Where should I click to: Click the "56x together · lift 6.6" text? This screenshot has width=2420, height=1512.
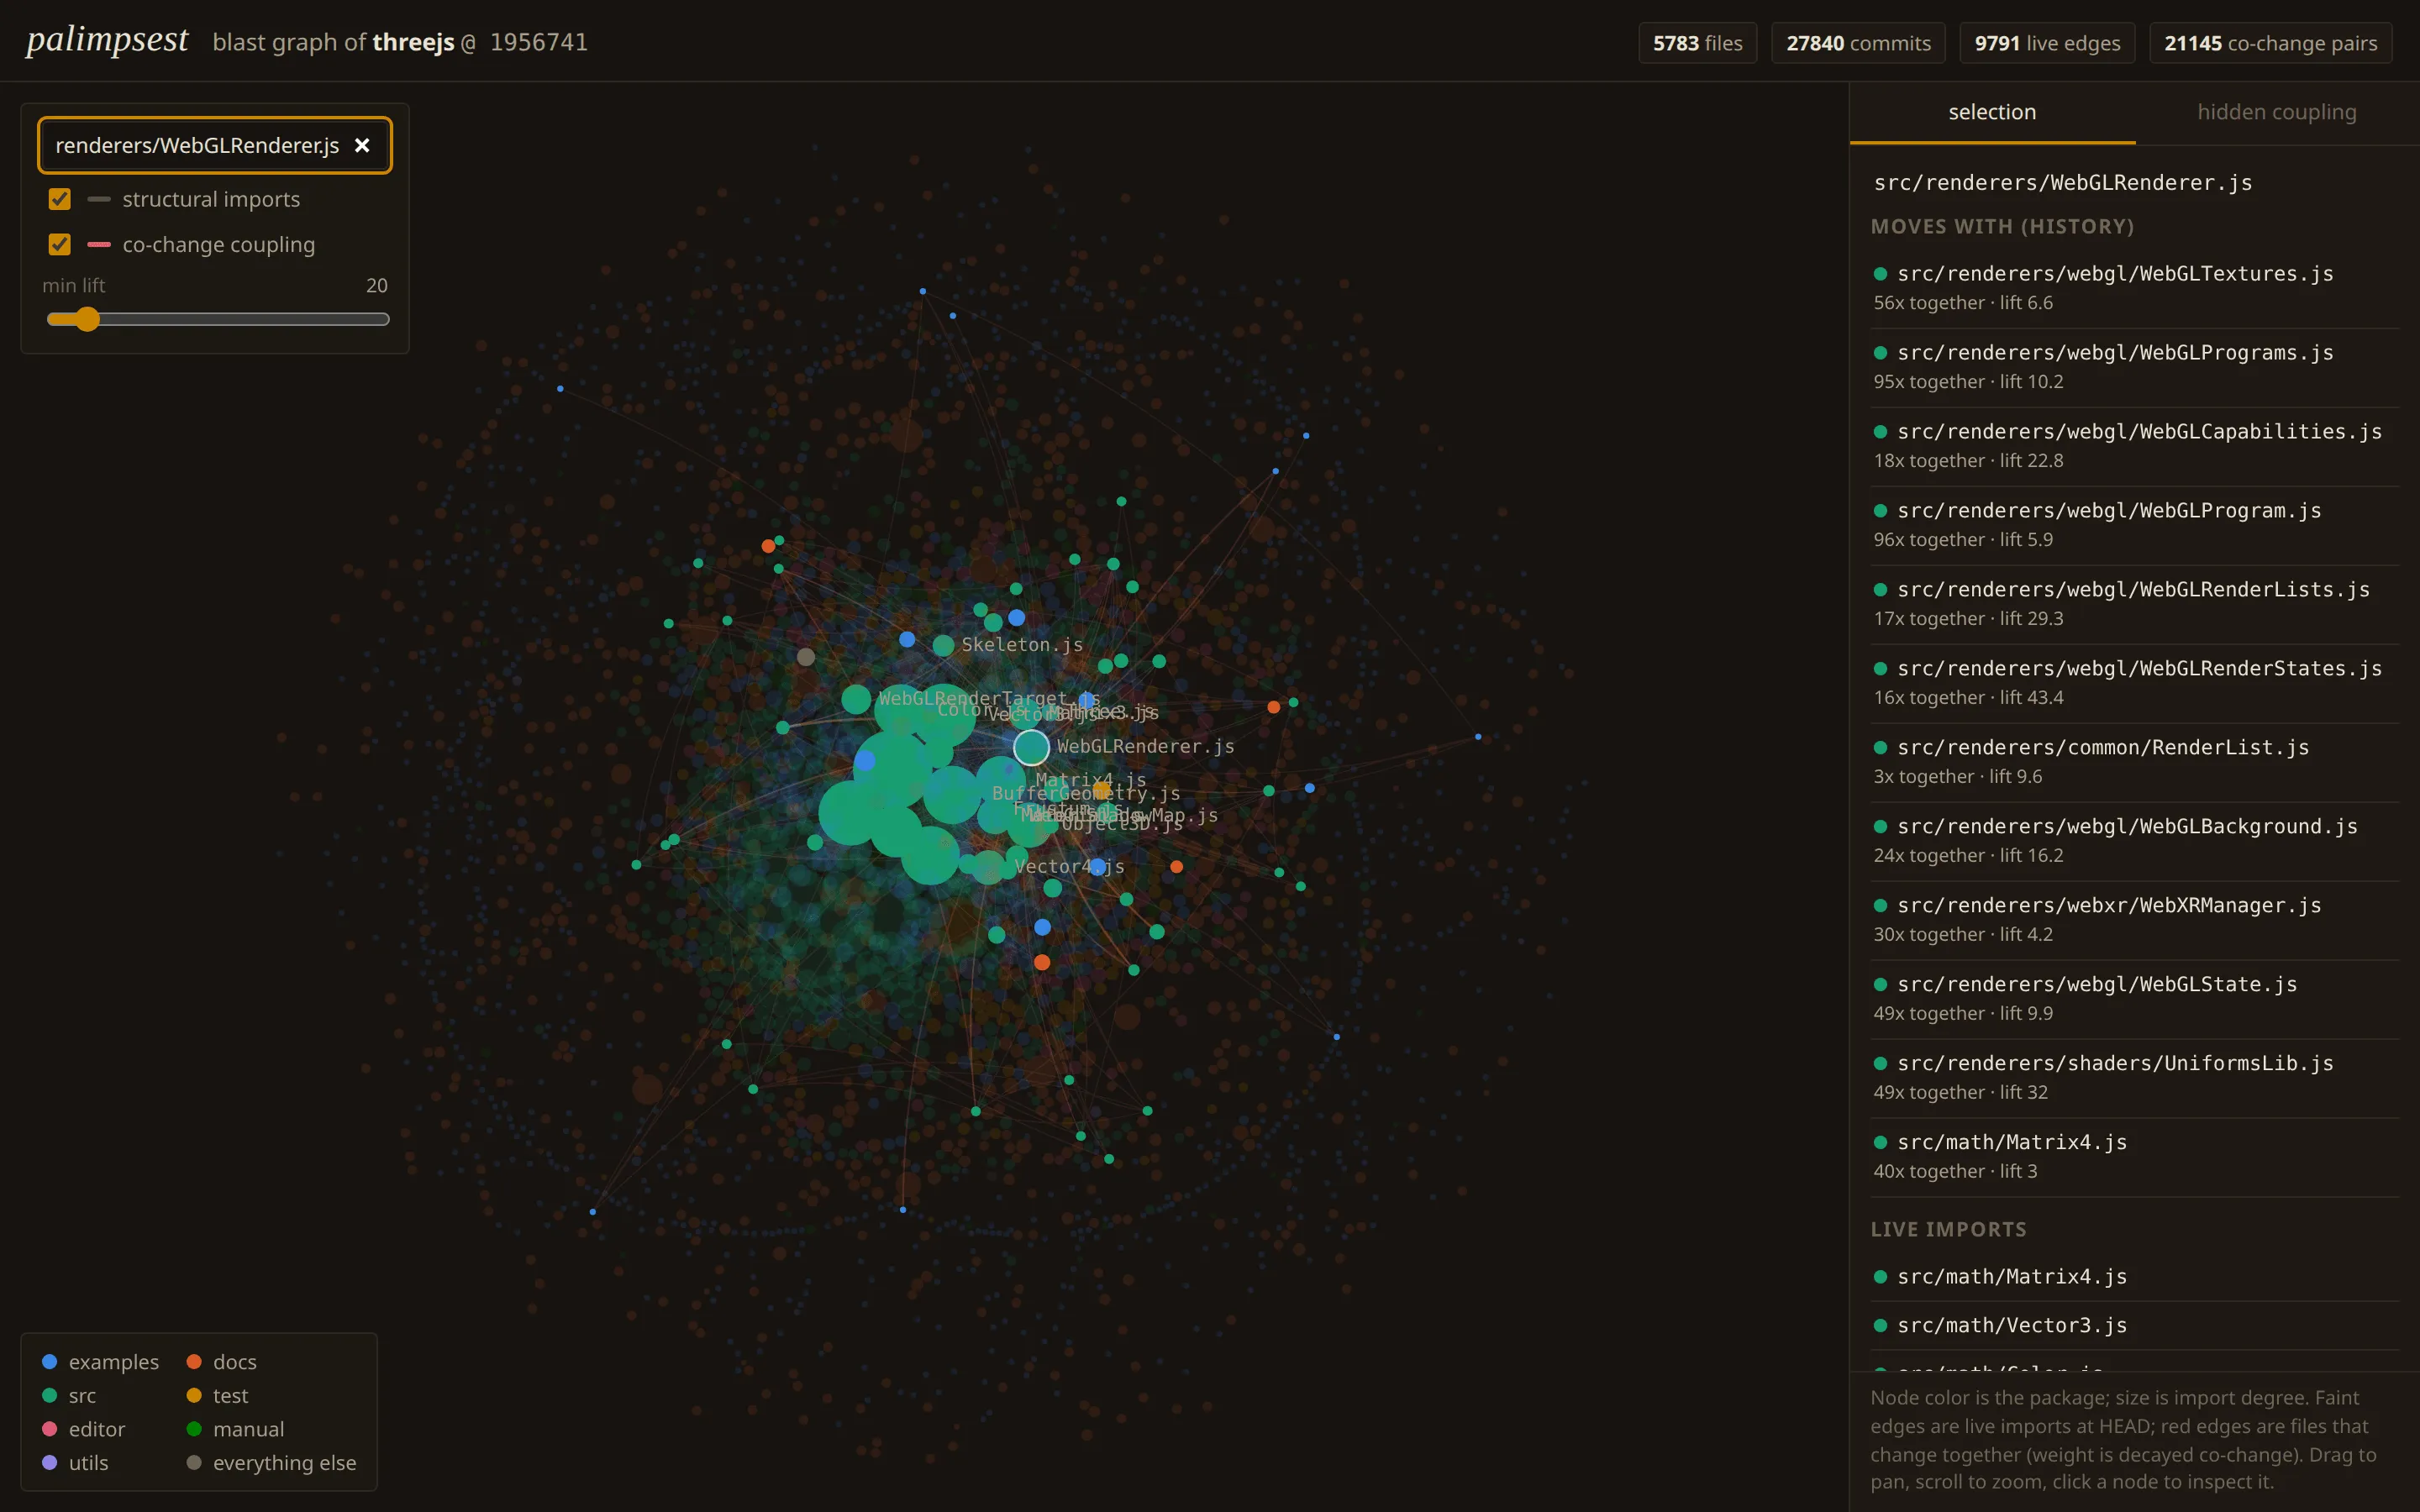pos(1963,302)
